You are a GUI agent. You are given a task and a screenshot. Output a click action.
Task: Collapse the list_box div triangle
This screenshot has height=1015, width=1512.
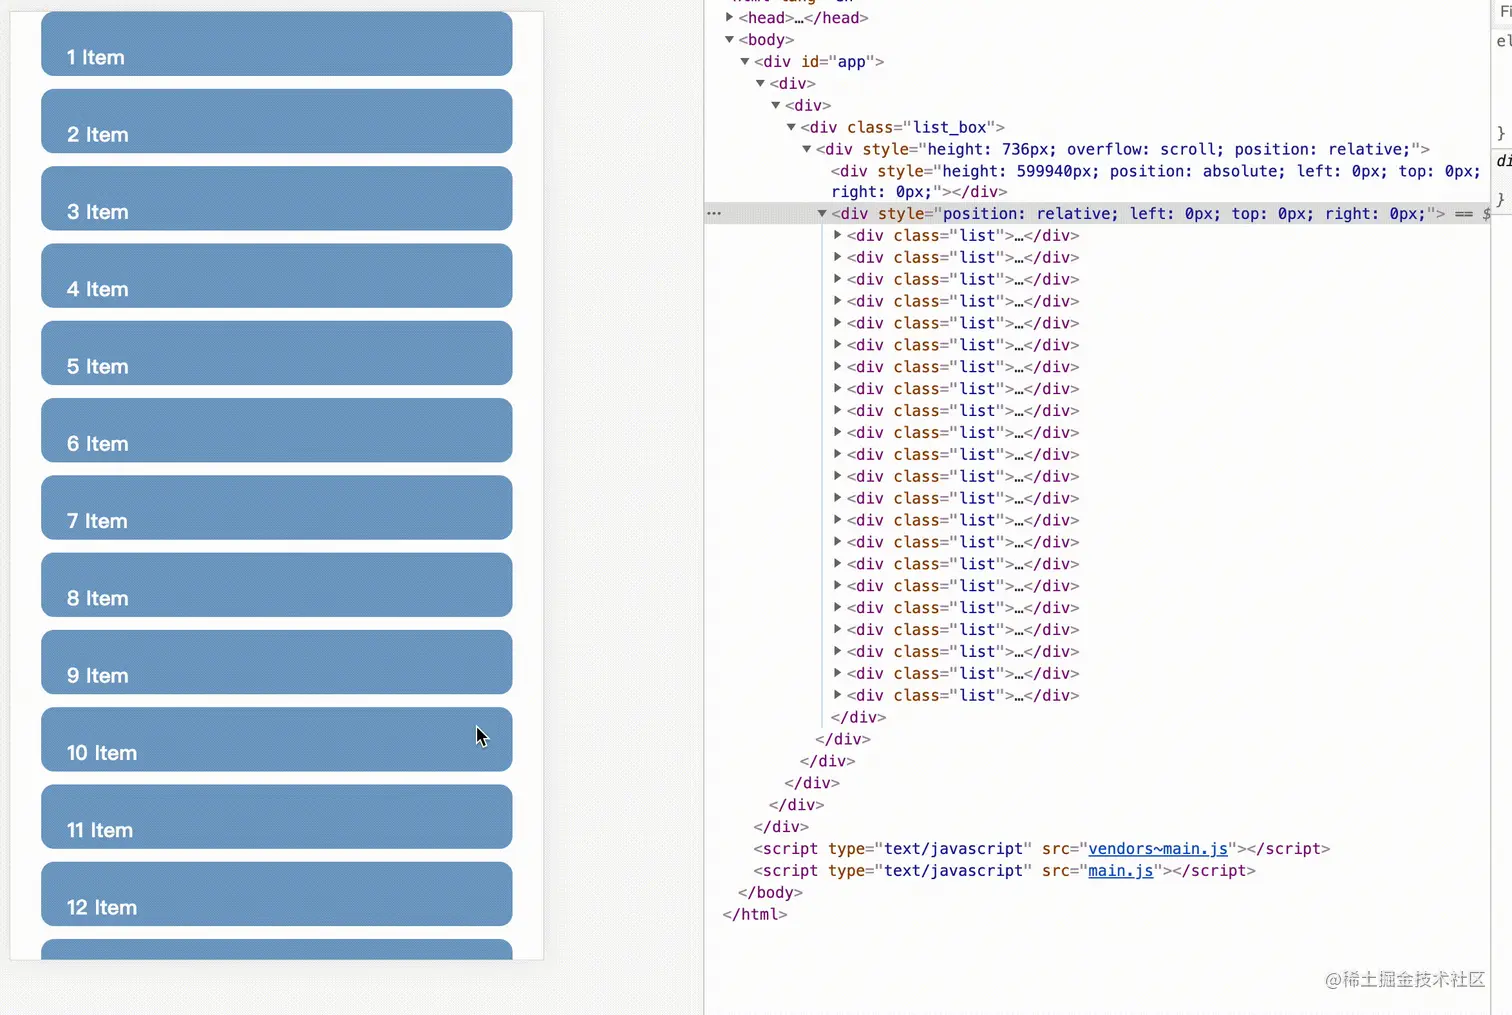pyautogui.click(x=791, y=127)
